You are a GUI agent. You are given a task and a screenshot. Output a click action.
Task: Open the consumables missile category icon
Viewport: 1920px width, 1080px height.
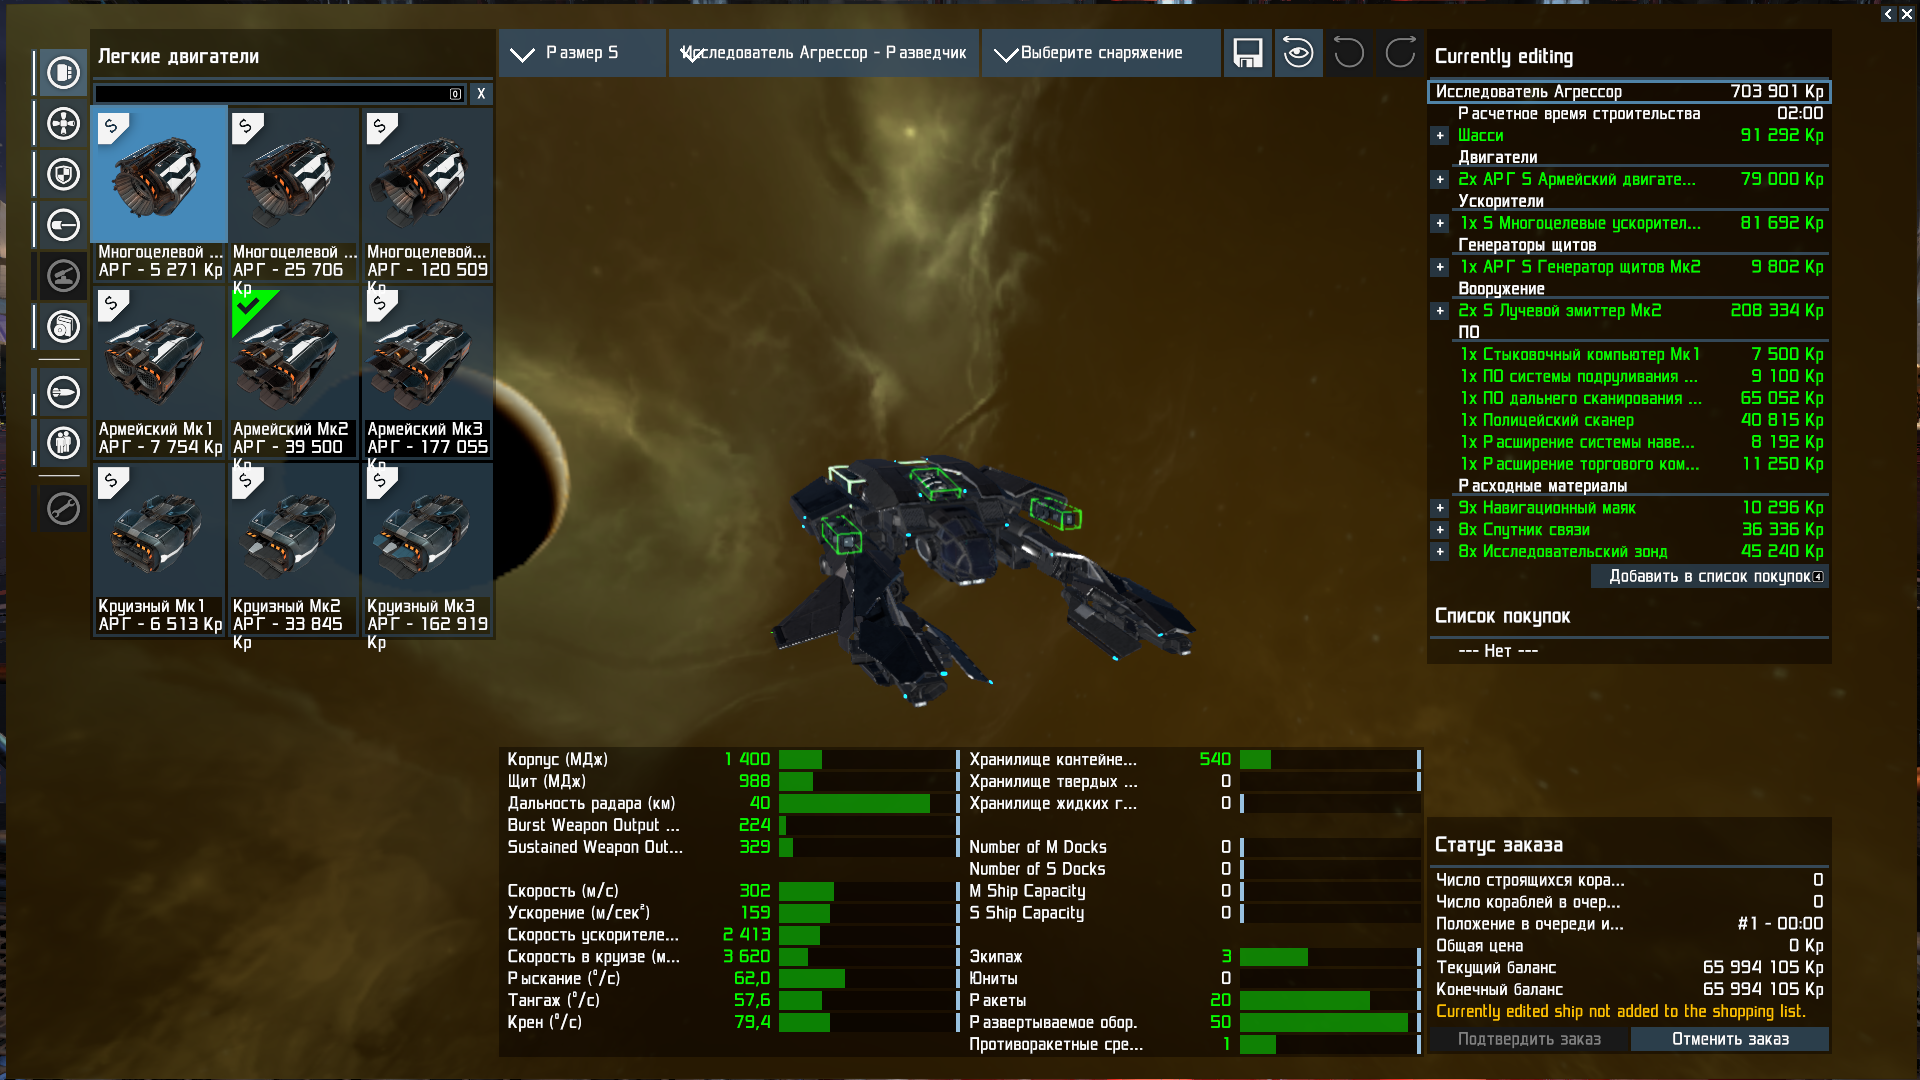pyautogui.click(x=63, y=392)
